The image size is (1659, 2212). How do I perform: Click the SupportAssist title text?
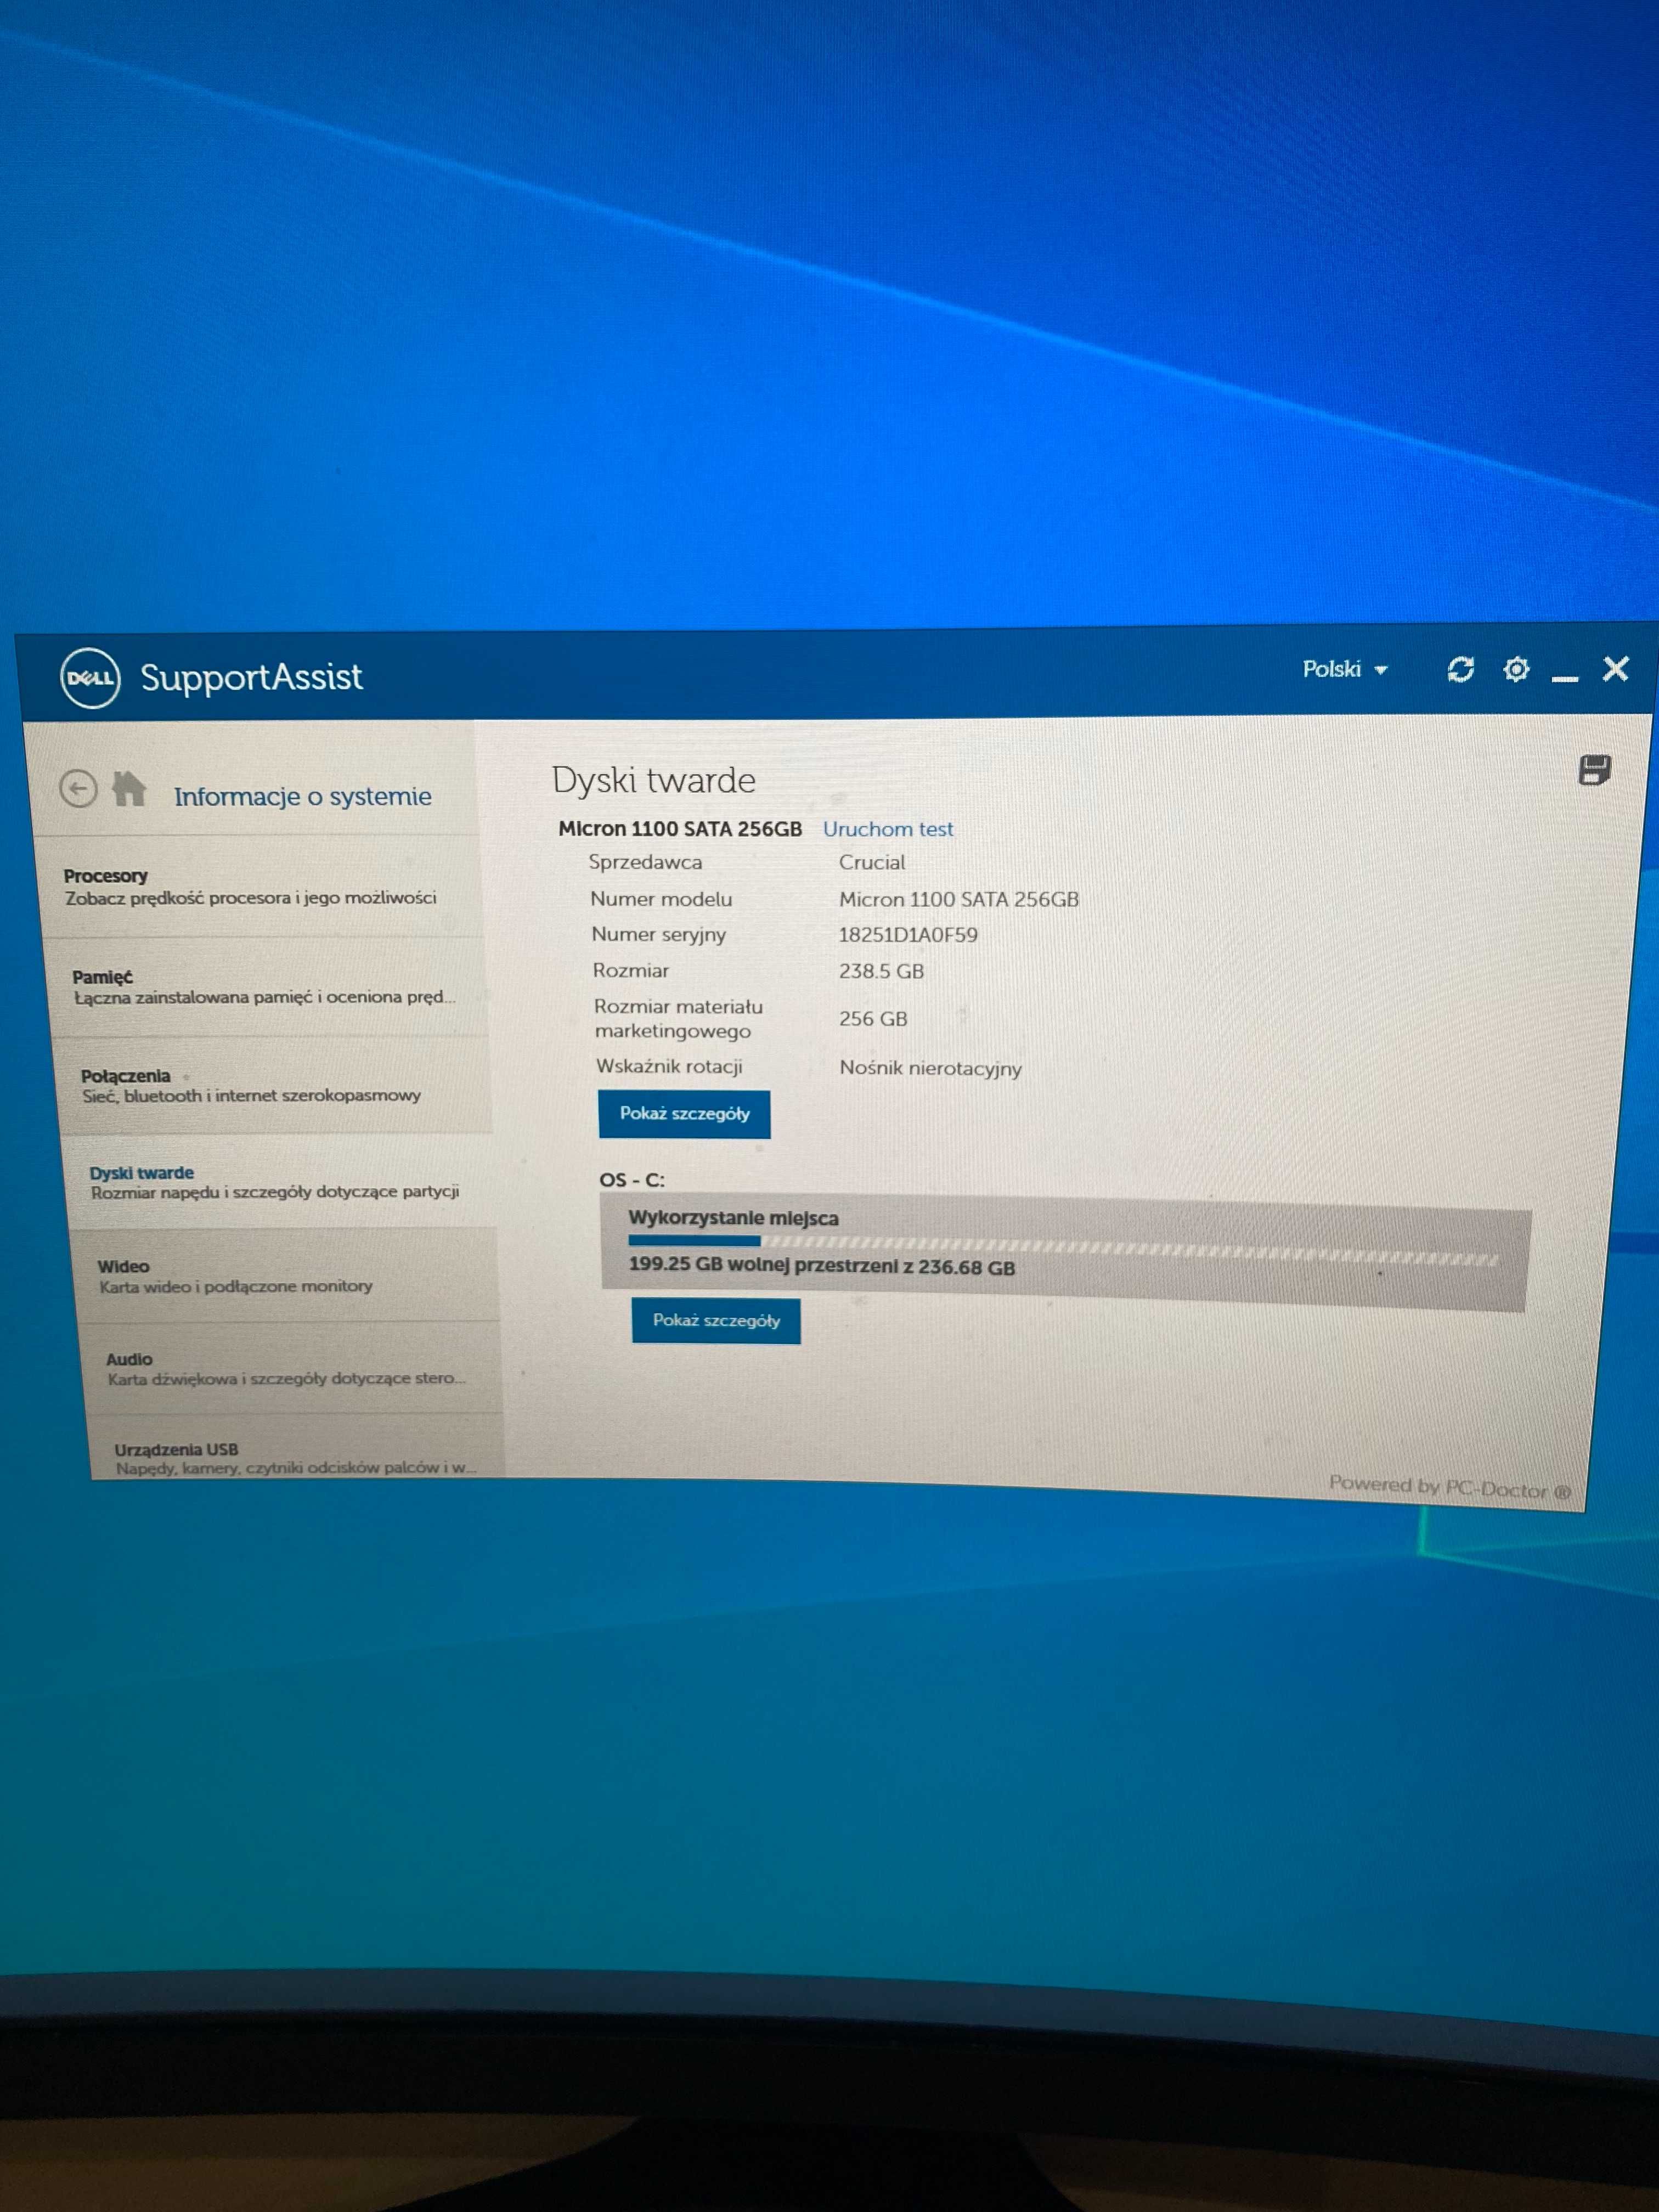pos(251,677)
